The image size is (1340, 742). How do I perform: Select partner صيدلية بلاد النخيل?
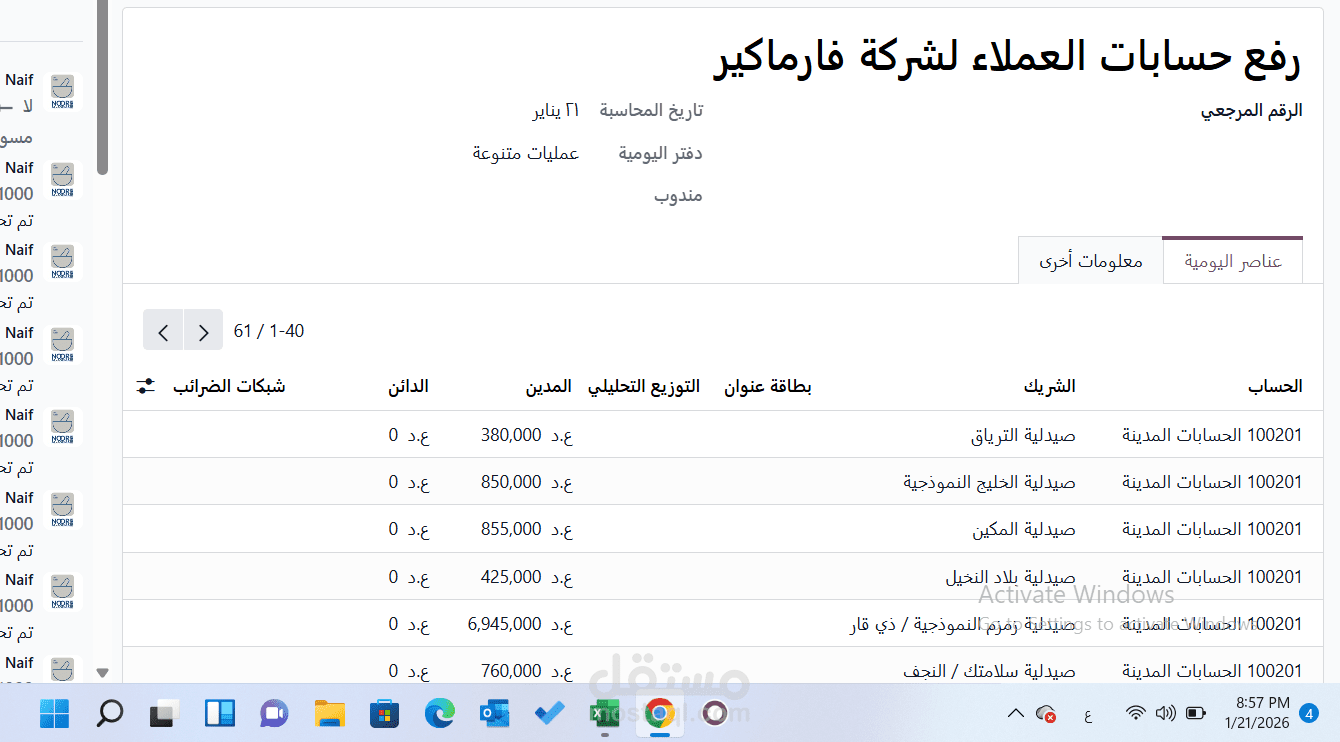[x=1010, y=577]
